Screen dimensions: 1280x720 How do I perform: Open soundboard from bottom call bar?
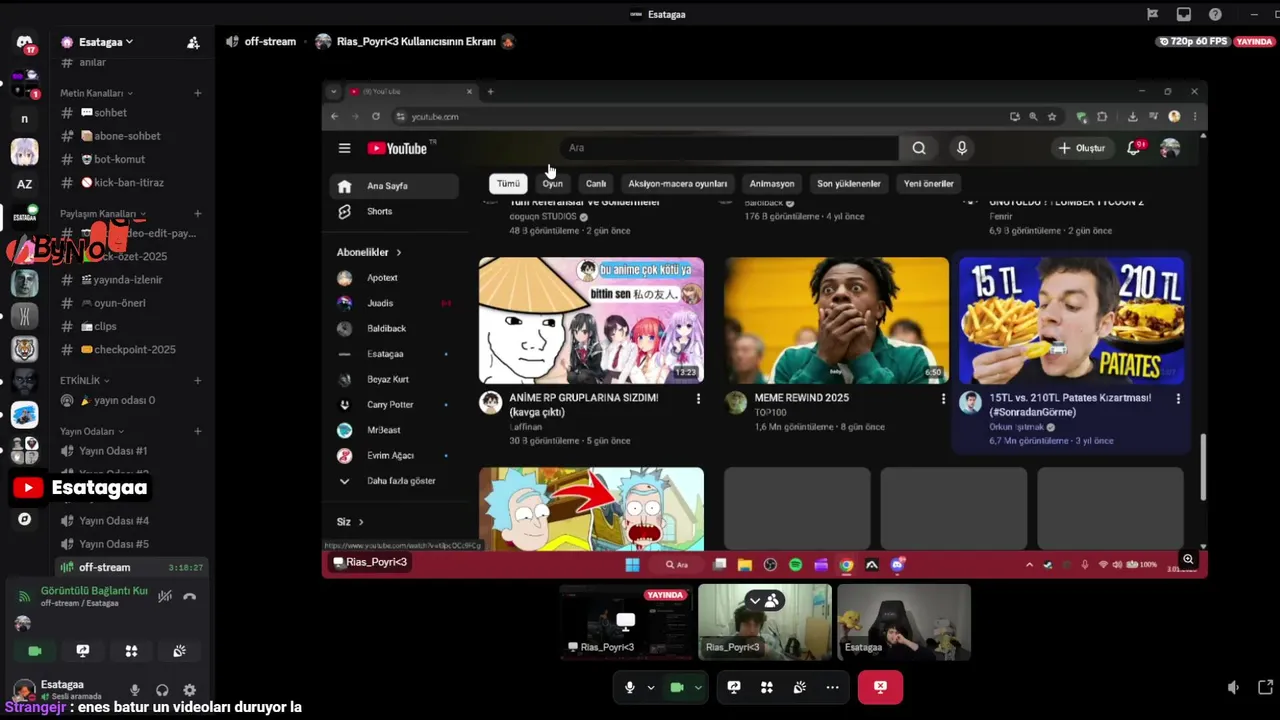pos(799,687)
